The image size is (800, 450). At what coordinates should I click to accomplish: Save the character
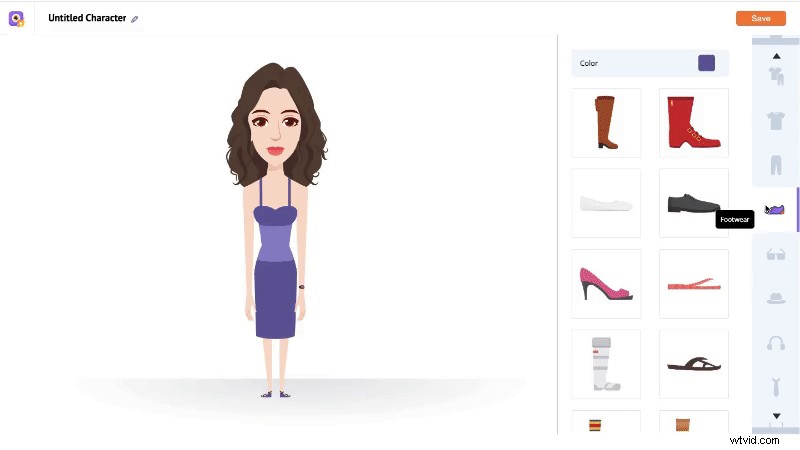point(760,18)
